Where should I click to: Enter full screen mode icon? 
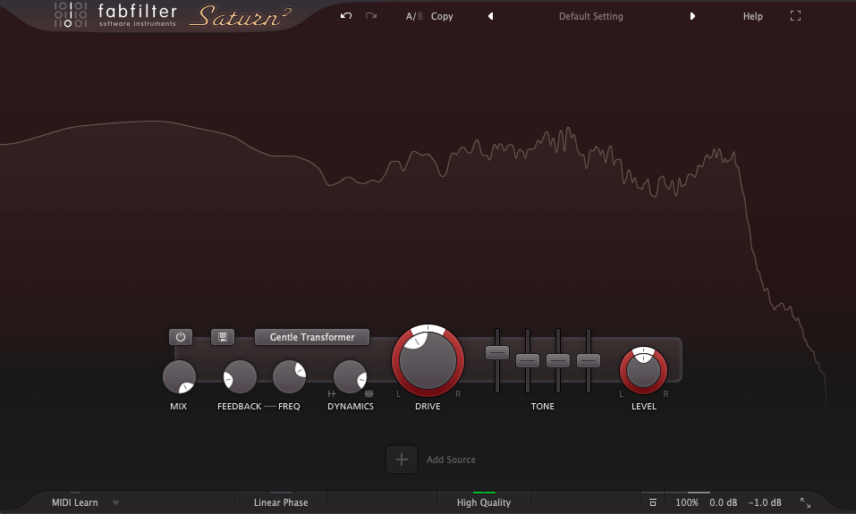(x=795, y=16)
